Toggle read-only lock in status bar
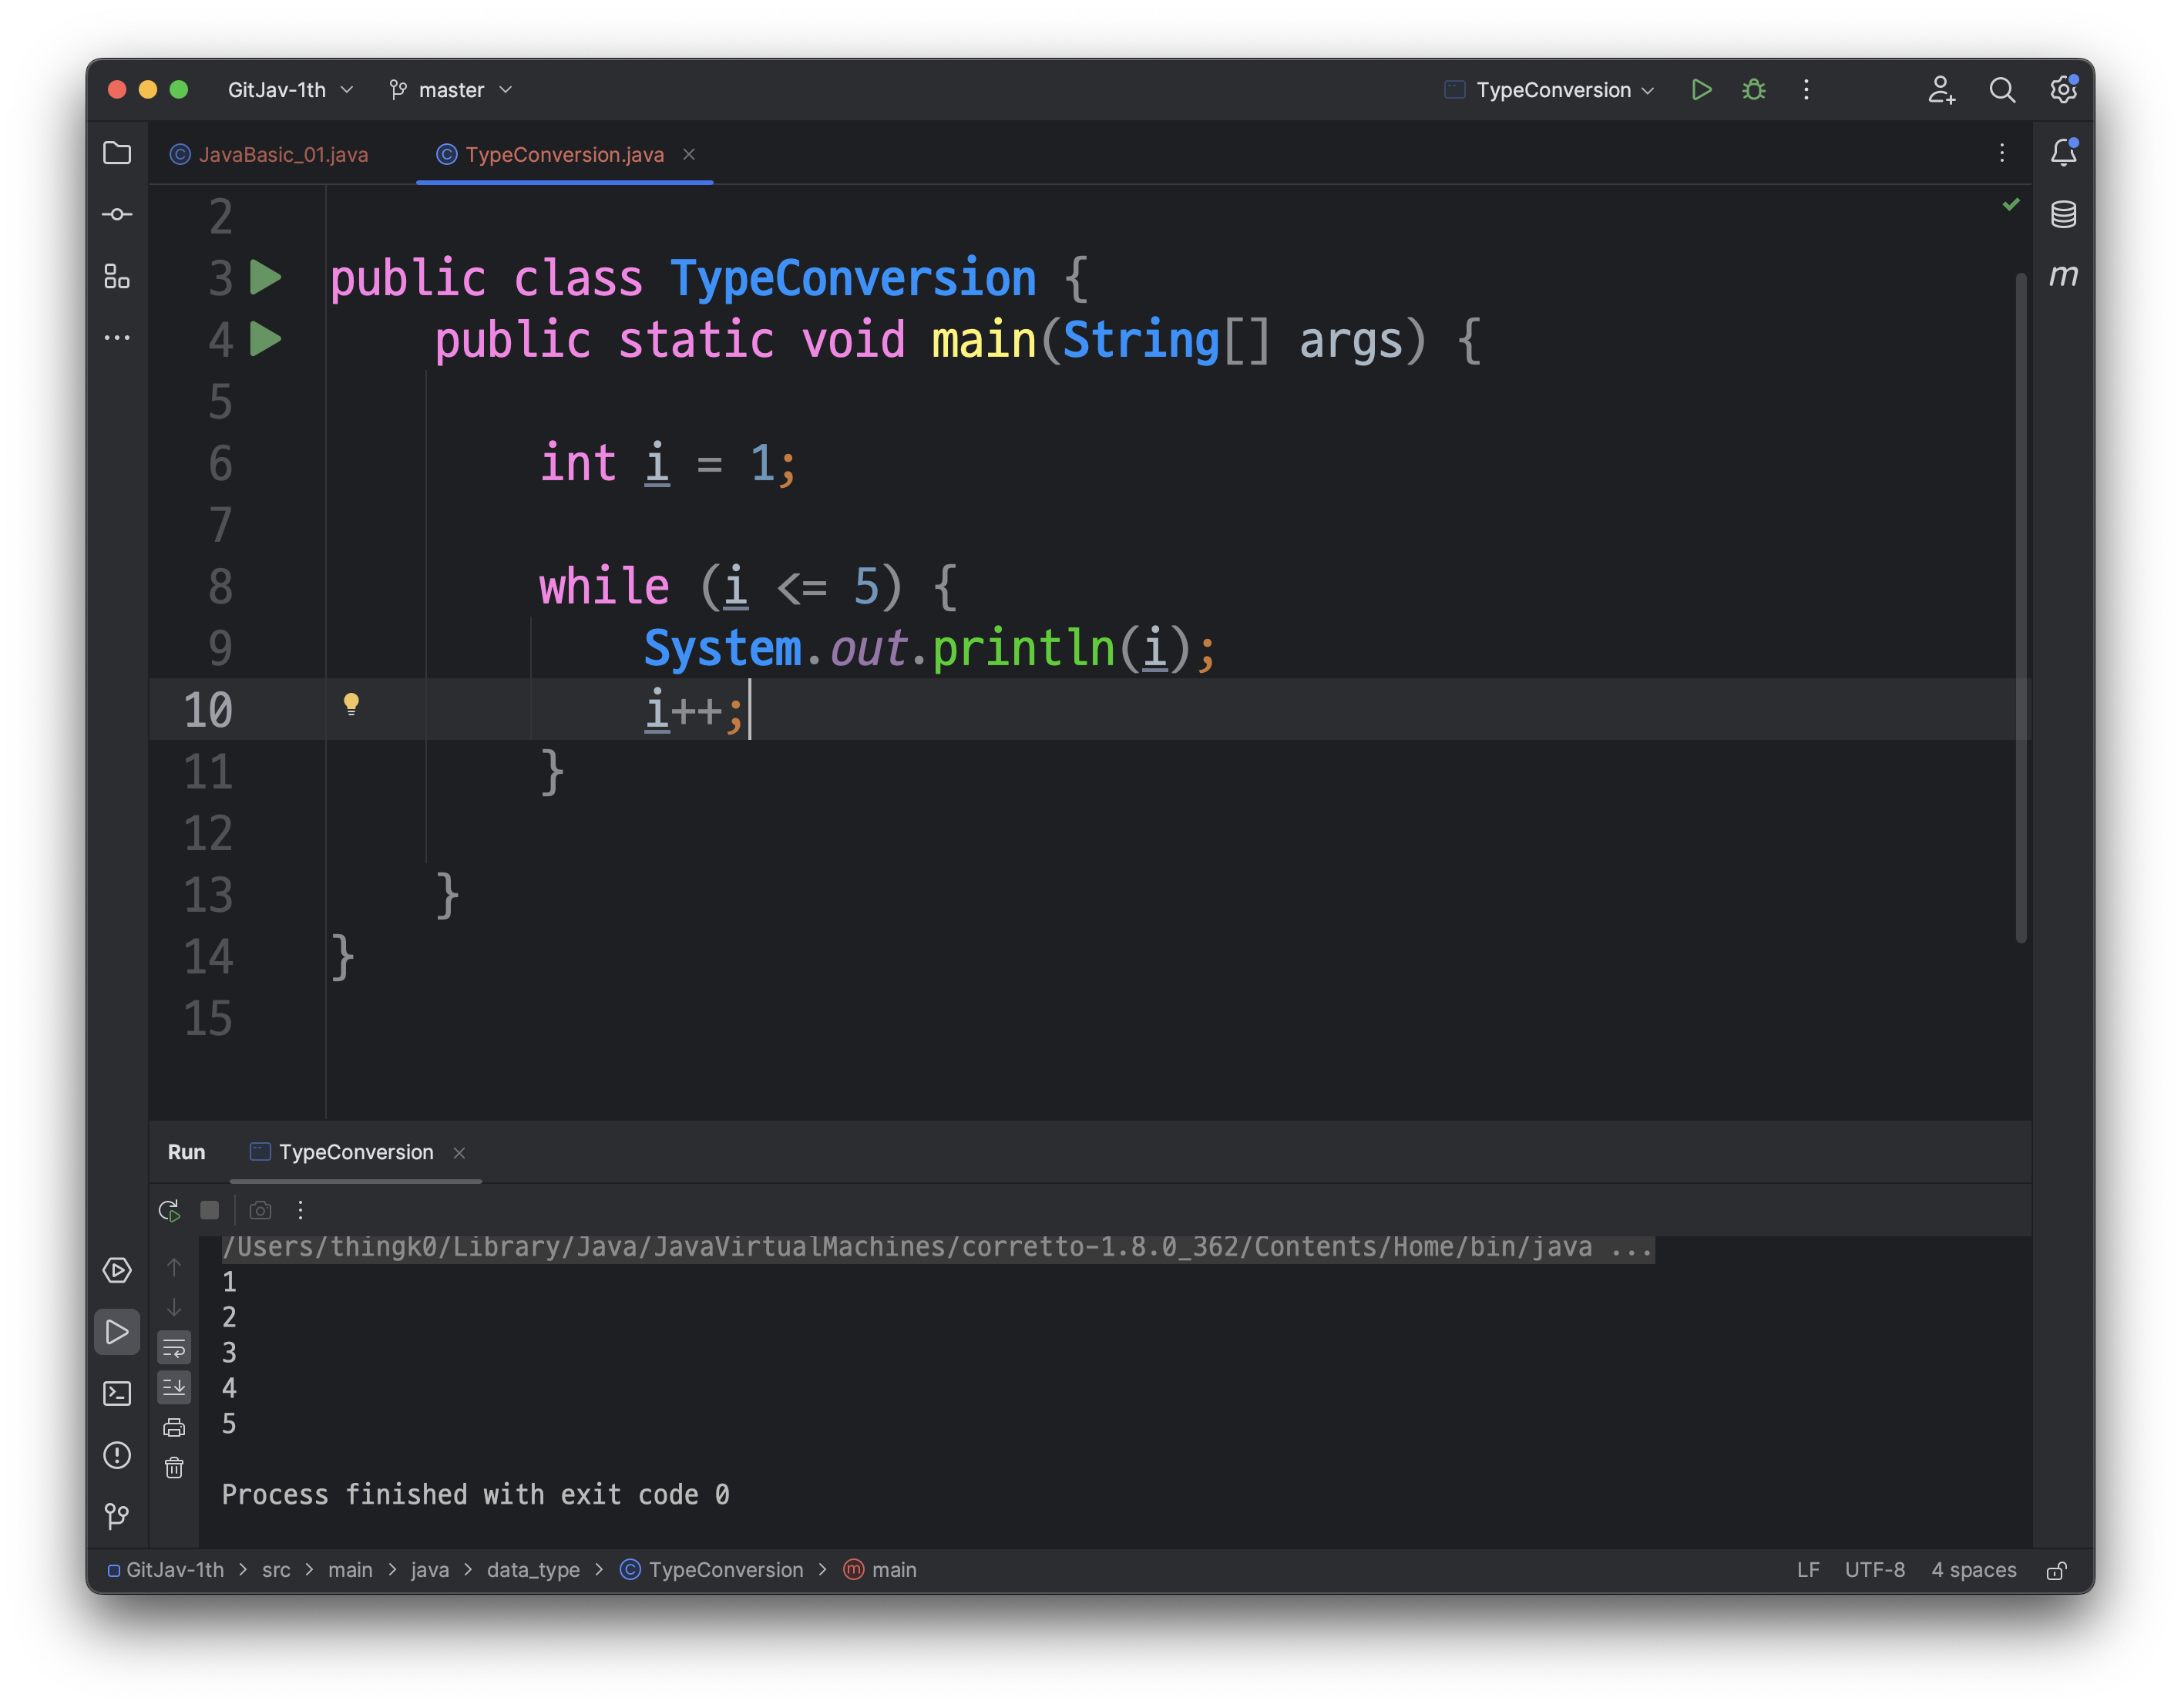2181x1708 pixels. (2056, 1570)
